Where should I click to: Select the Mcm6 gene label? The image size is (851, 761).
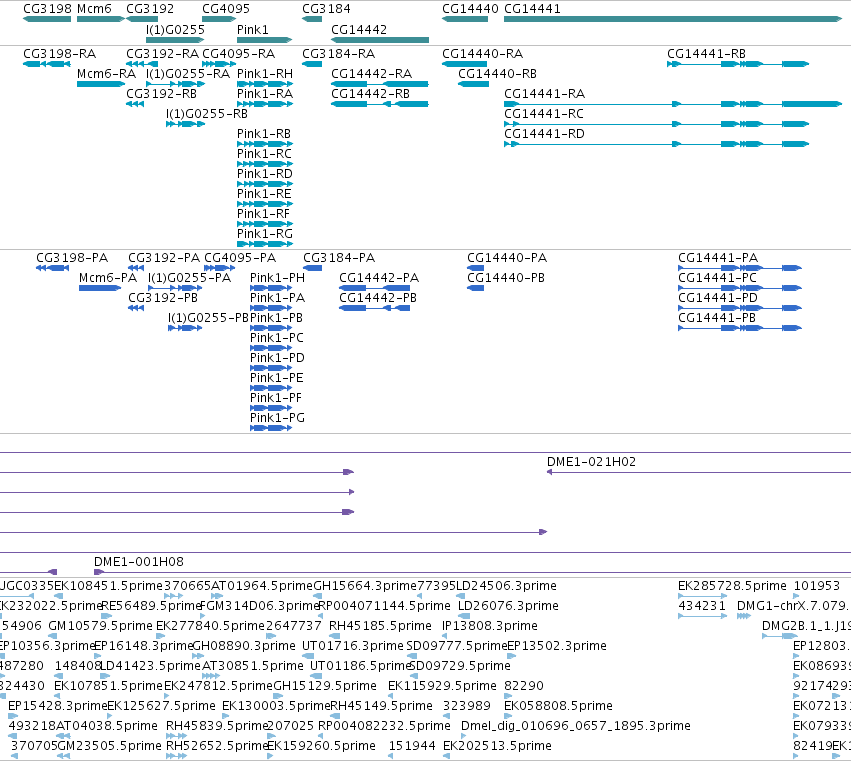(94, 9)
